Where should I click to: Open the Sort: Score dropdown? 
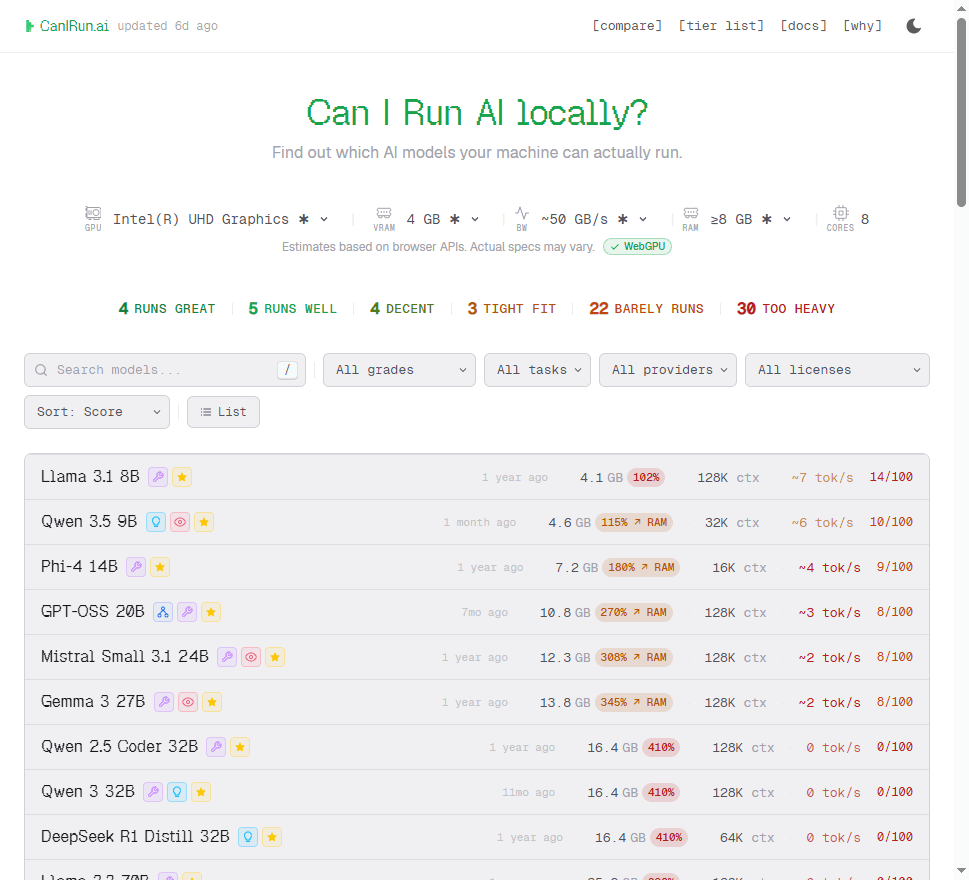coord(96,411)
